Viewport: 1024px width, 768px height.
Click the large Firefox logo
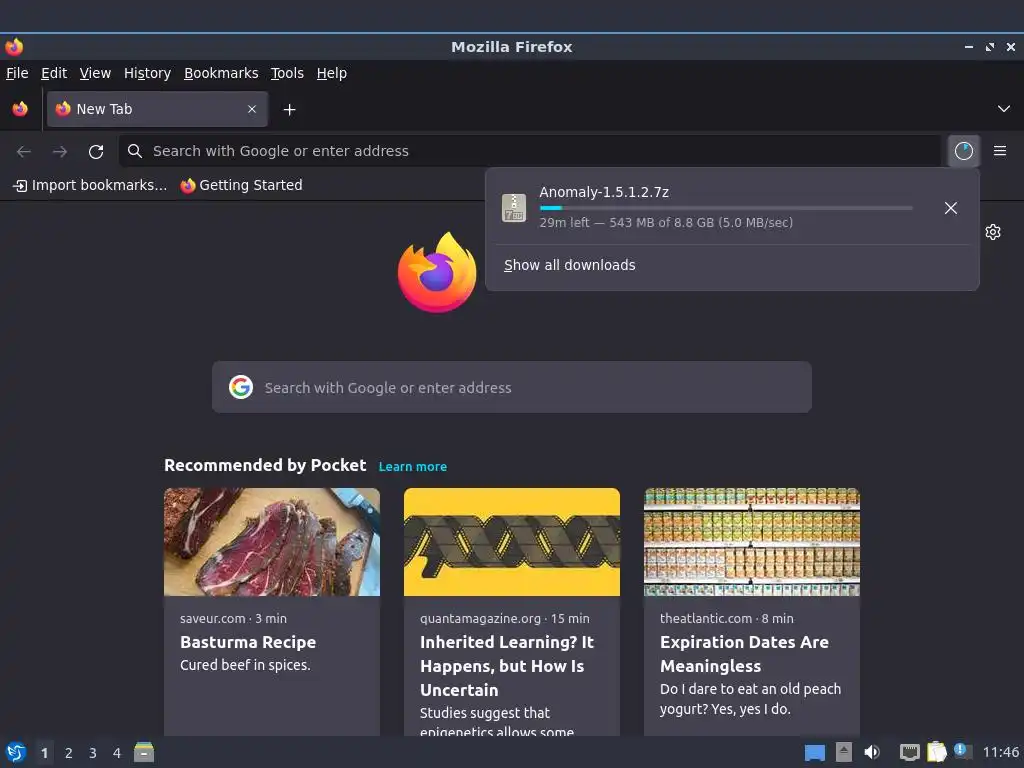point(437,272)
